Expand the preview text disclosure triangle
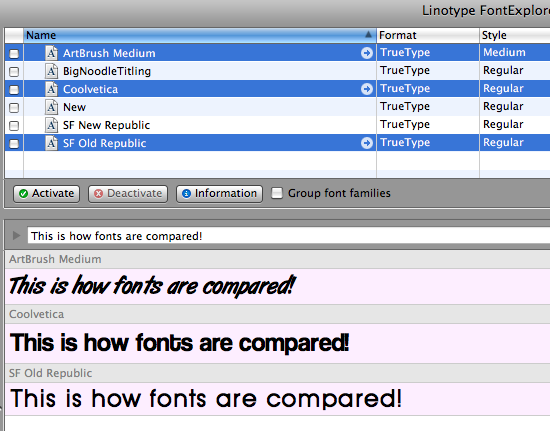 pyautogui.click(x=16, y=235)
